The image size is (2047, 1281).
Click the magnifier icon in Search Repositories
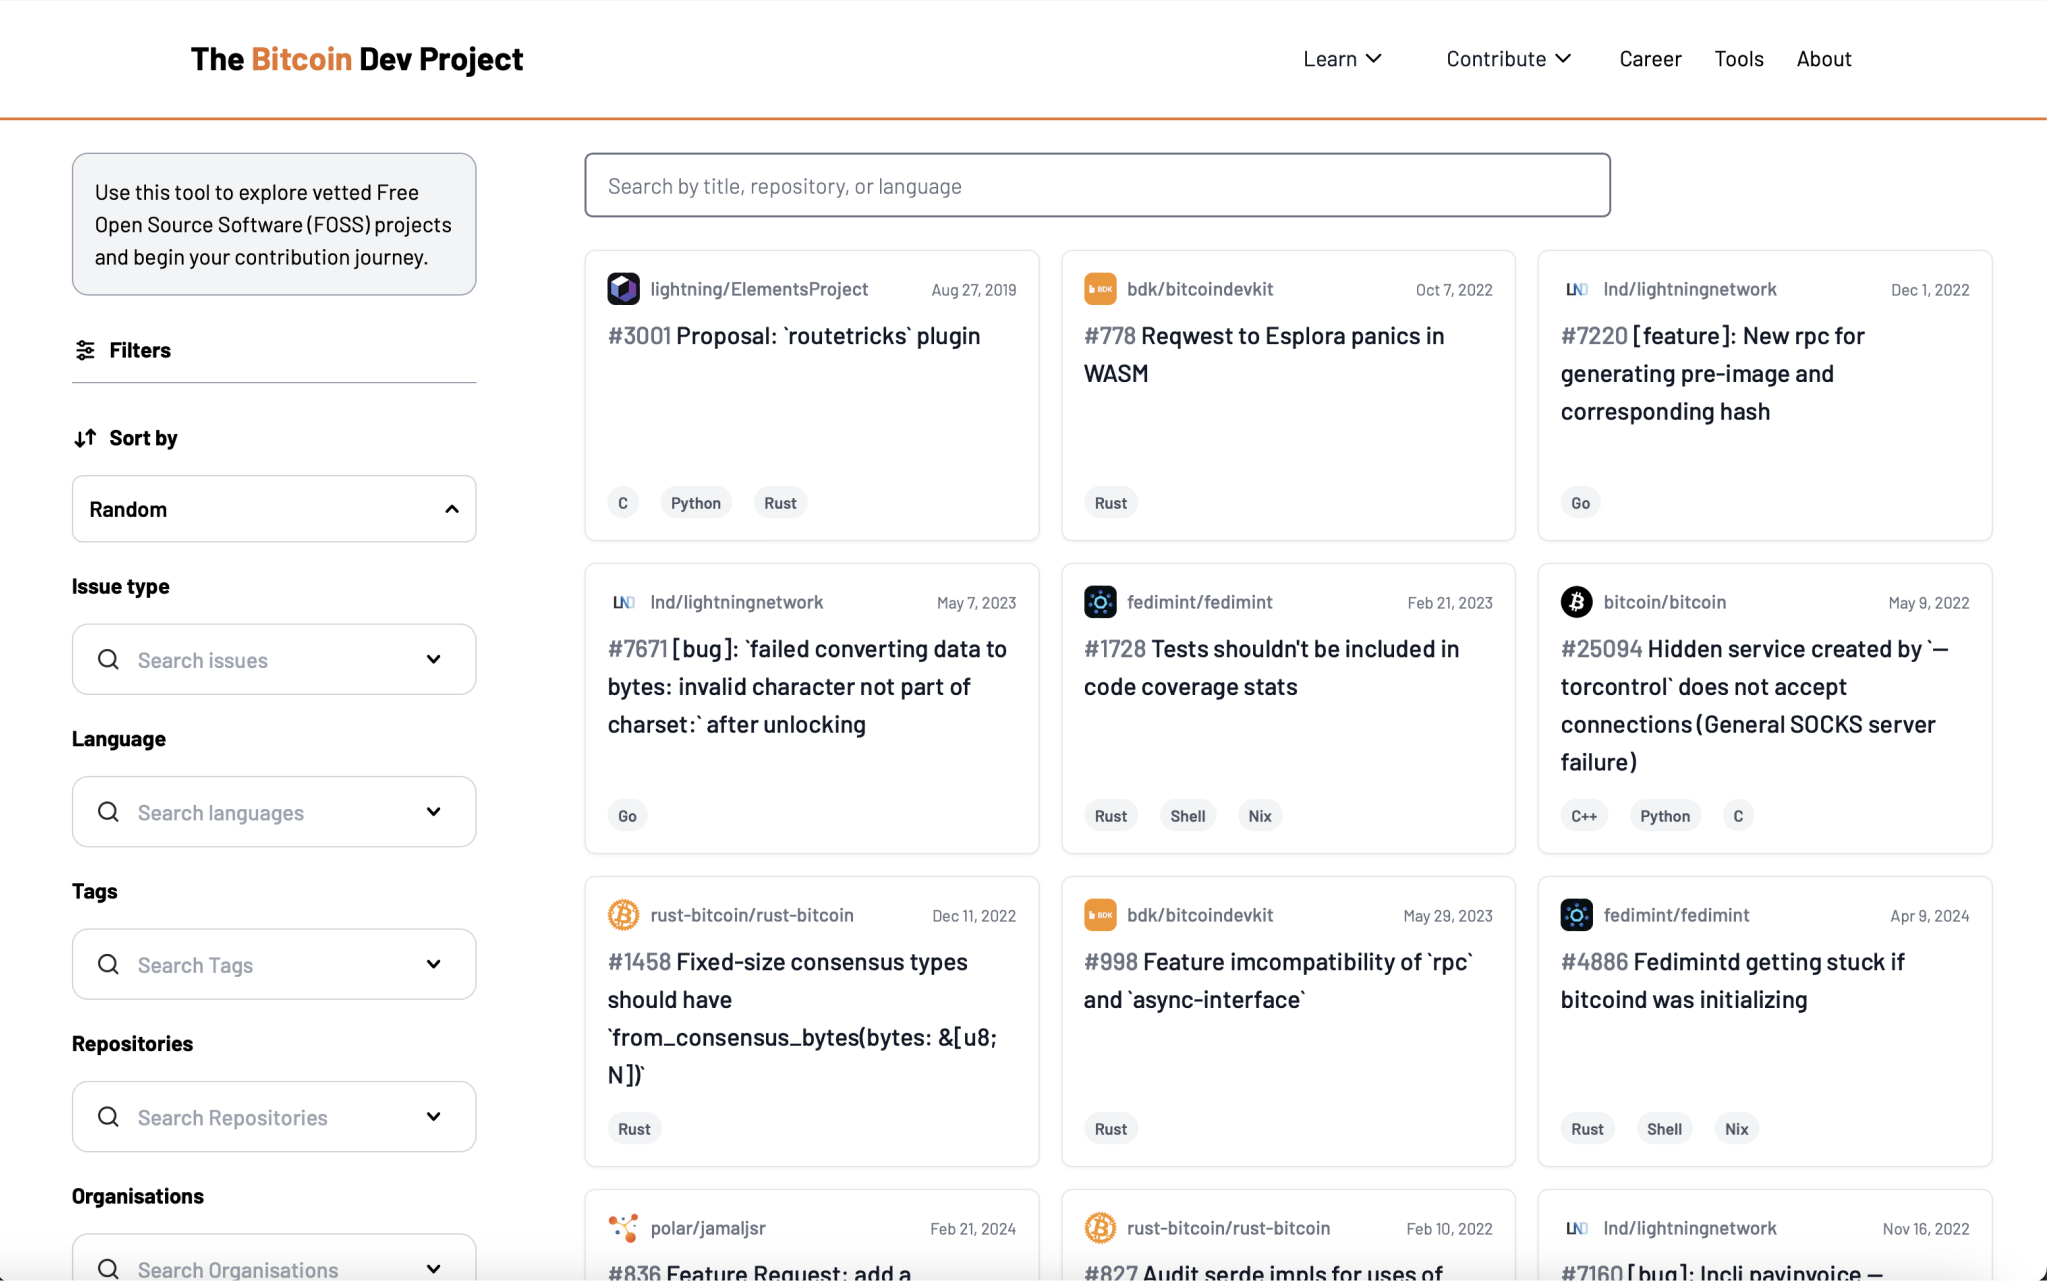tap(108, 1117)
